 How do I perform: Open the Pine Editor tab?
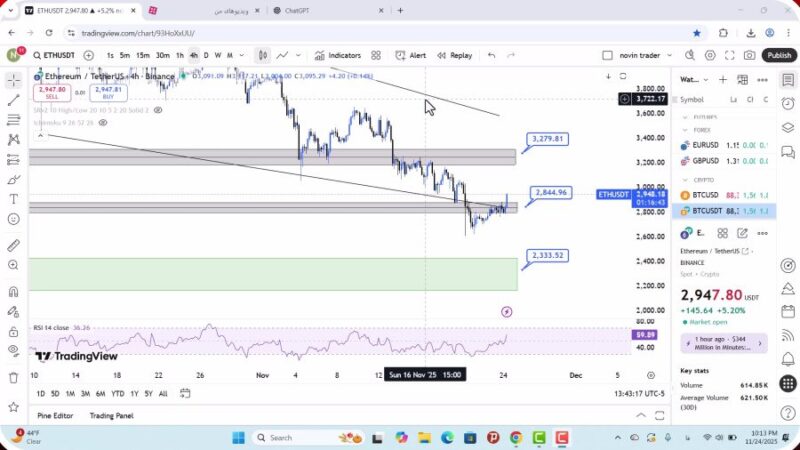(x=55, y=415)
